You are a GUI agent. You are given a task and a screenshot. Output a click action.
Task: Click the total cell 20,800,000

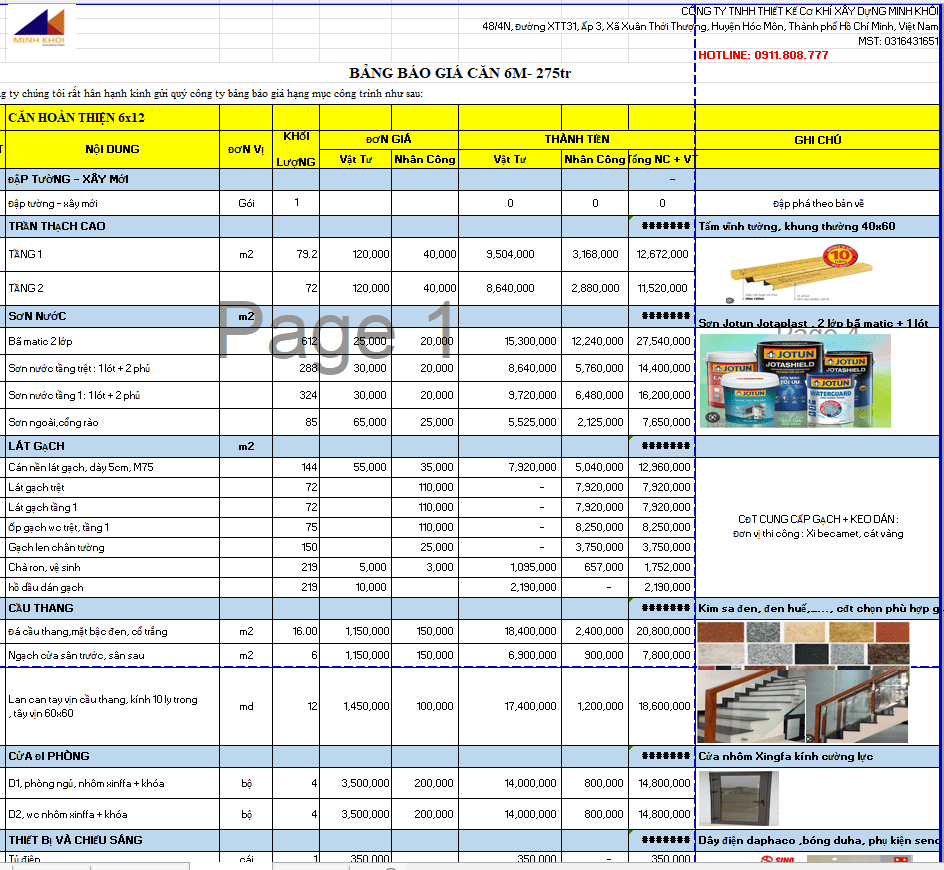pos(662,632)
